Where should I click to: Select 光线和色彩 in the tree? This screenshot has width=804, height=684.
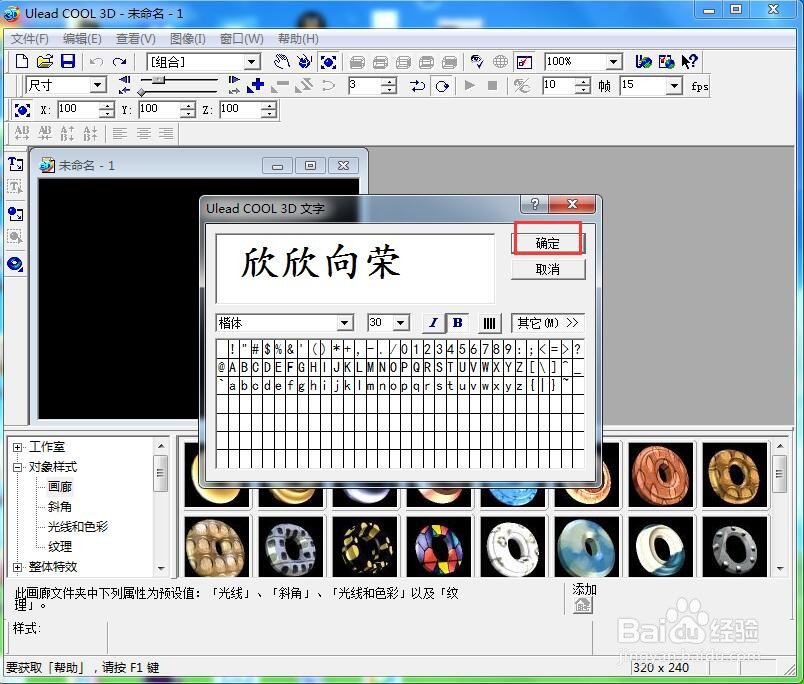(x=77, y=527)
